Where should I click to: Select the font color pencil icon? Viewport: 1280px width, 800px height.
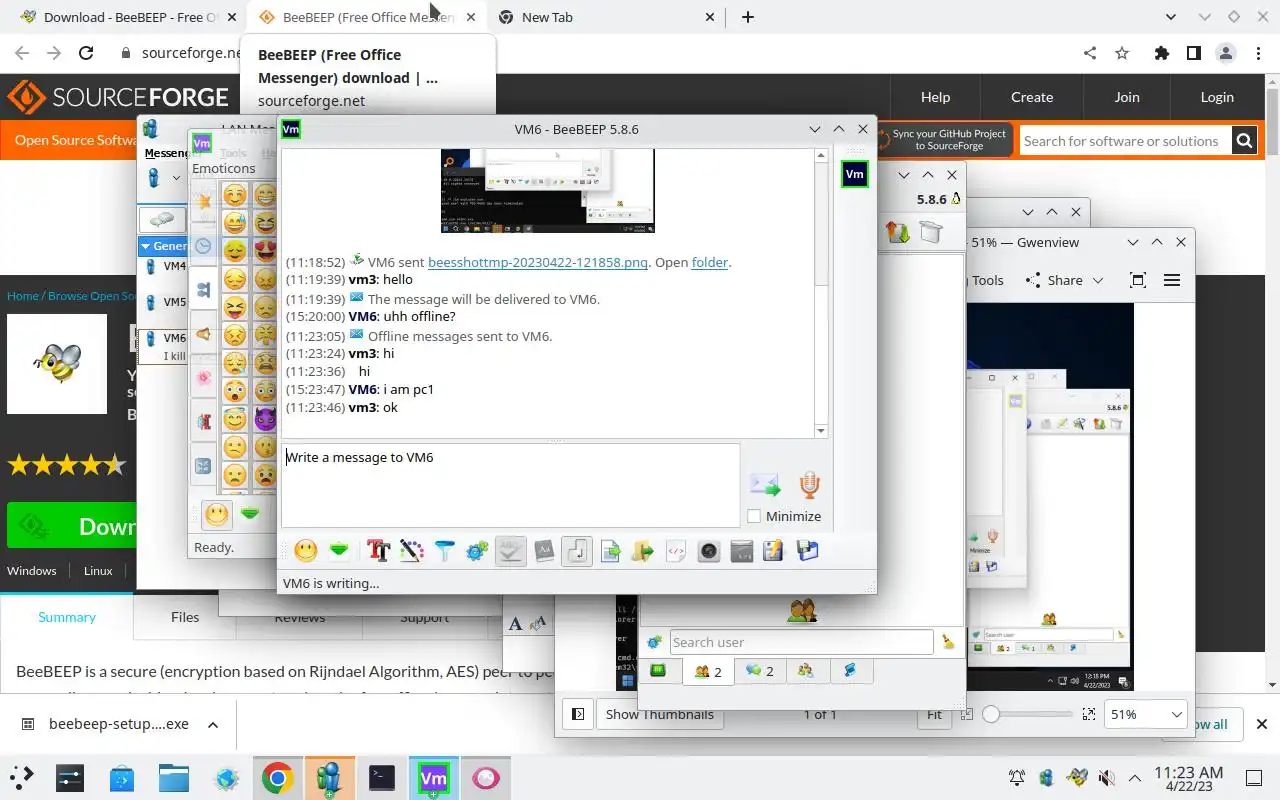pos(411,550)
